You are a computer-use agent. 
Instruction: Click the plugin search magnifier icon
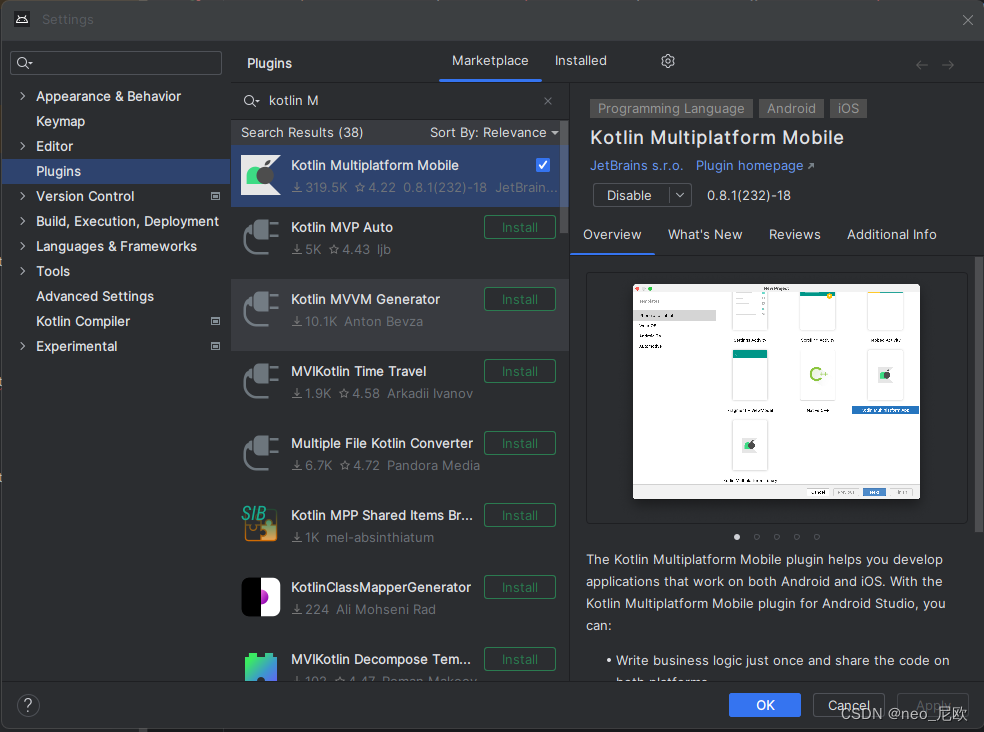point(251,100)
